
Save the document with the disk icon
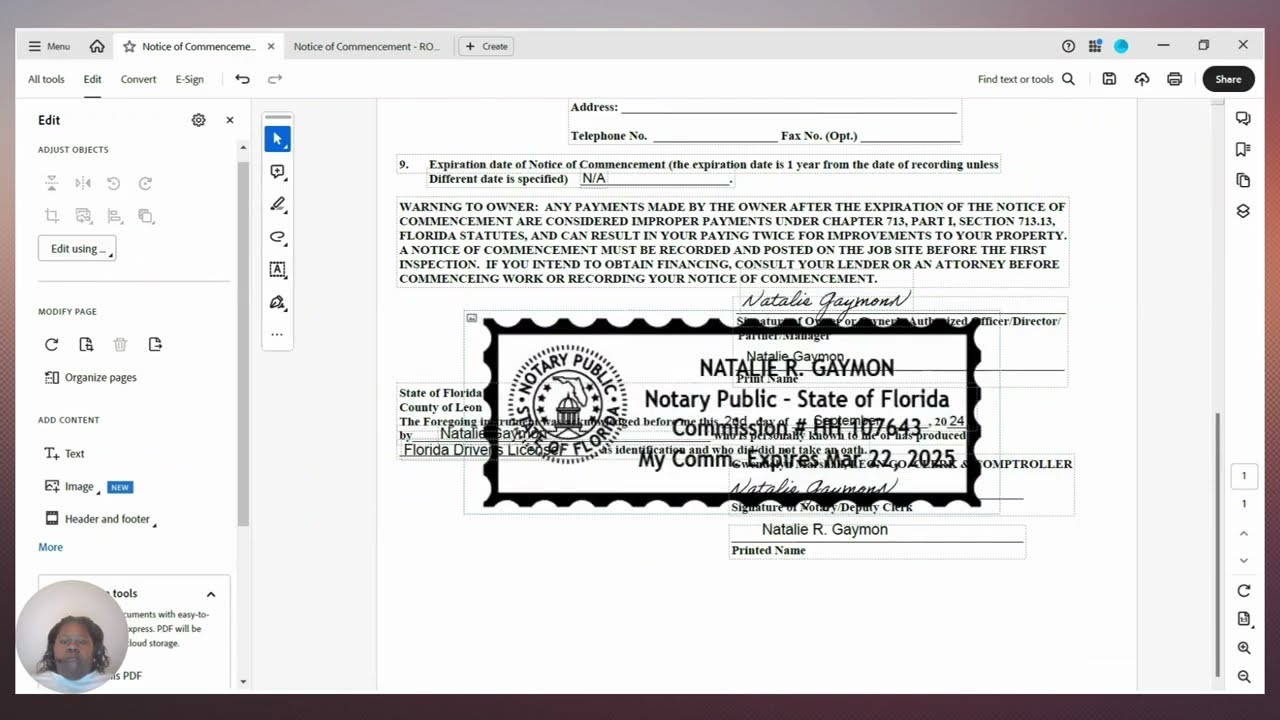point(1109,79)
